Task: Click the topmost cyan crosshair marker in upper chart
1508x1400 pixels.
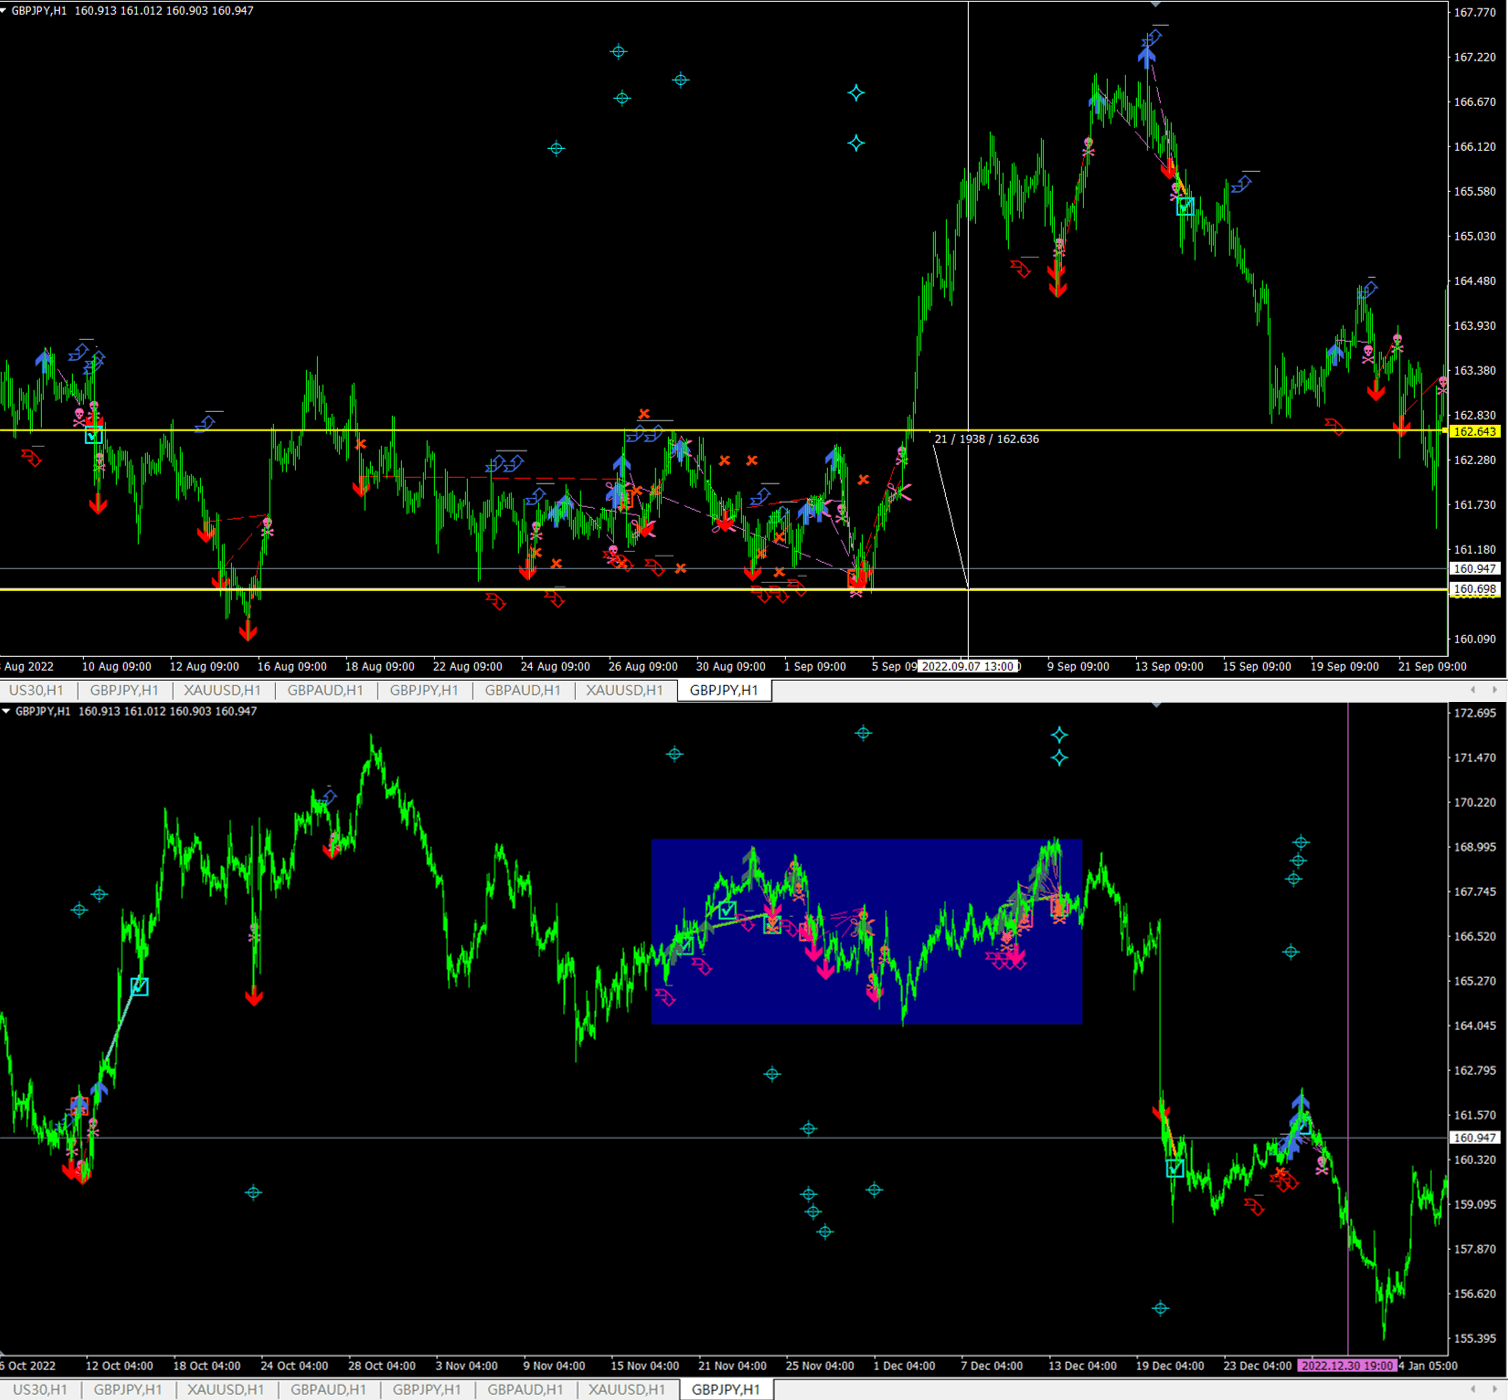Action: [618, 52]
